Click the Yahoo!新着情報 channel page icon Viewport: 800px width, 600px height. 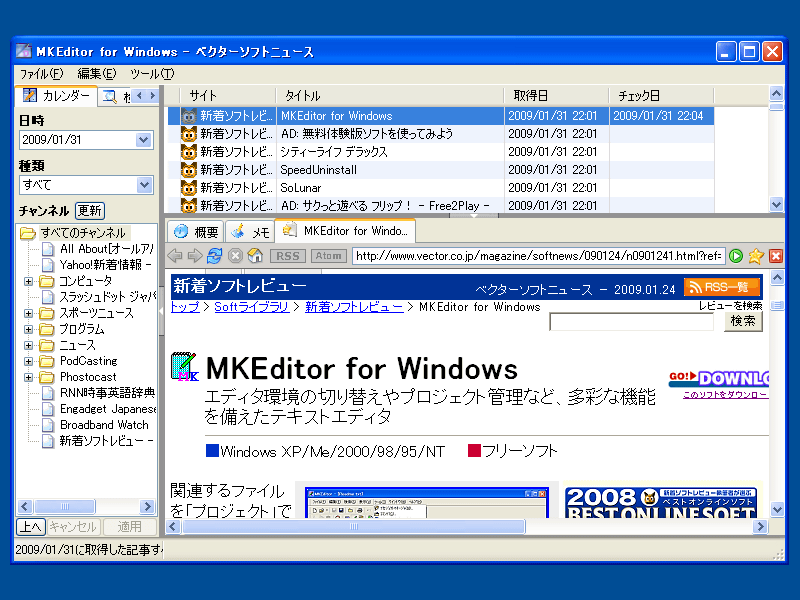pyautogui.click(x=48, y=265)
